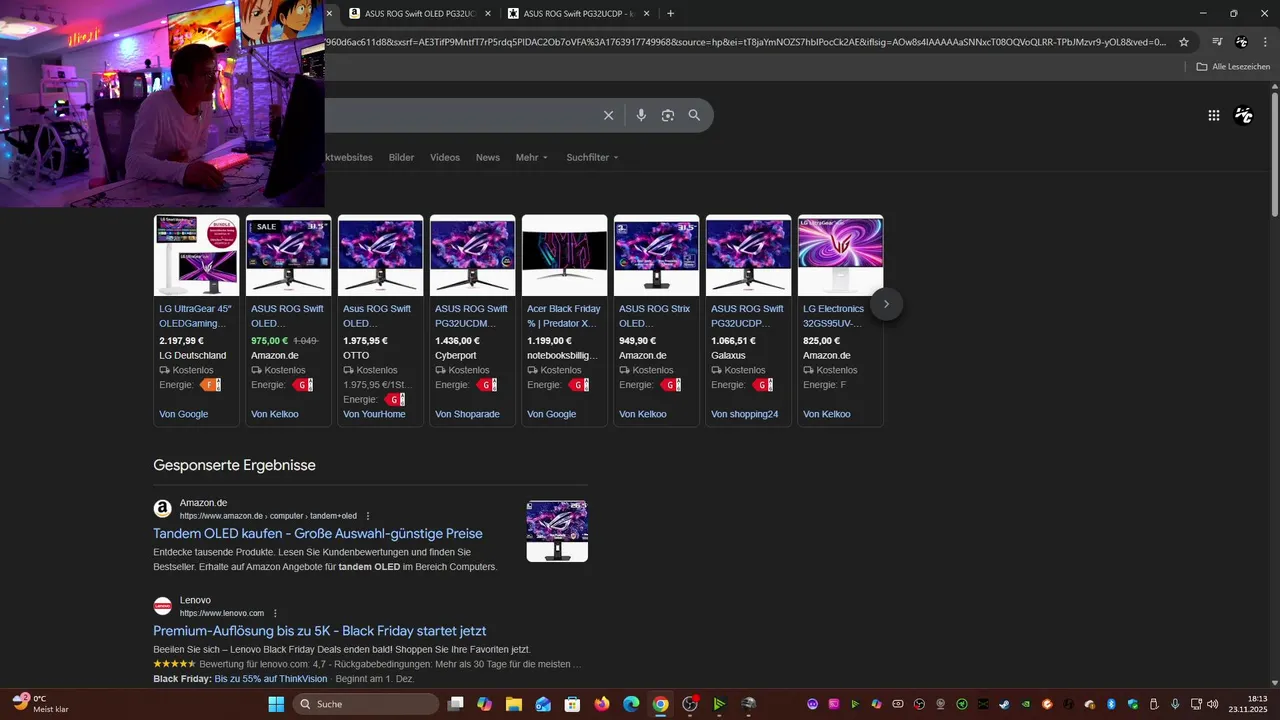
Task: Switch to the Videos results tab
Action: pos(445,157)
